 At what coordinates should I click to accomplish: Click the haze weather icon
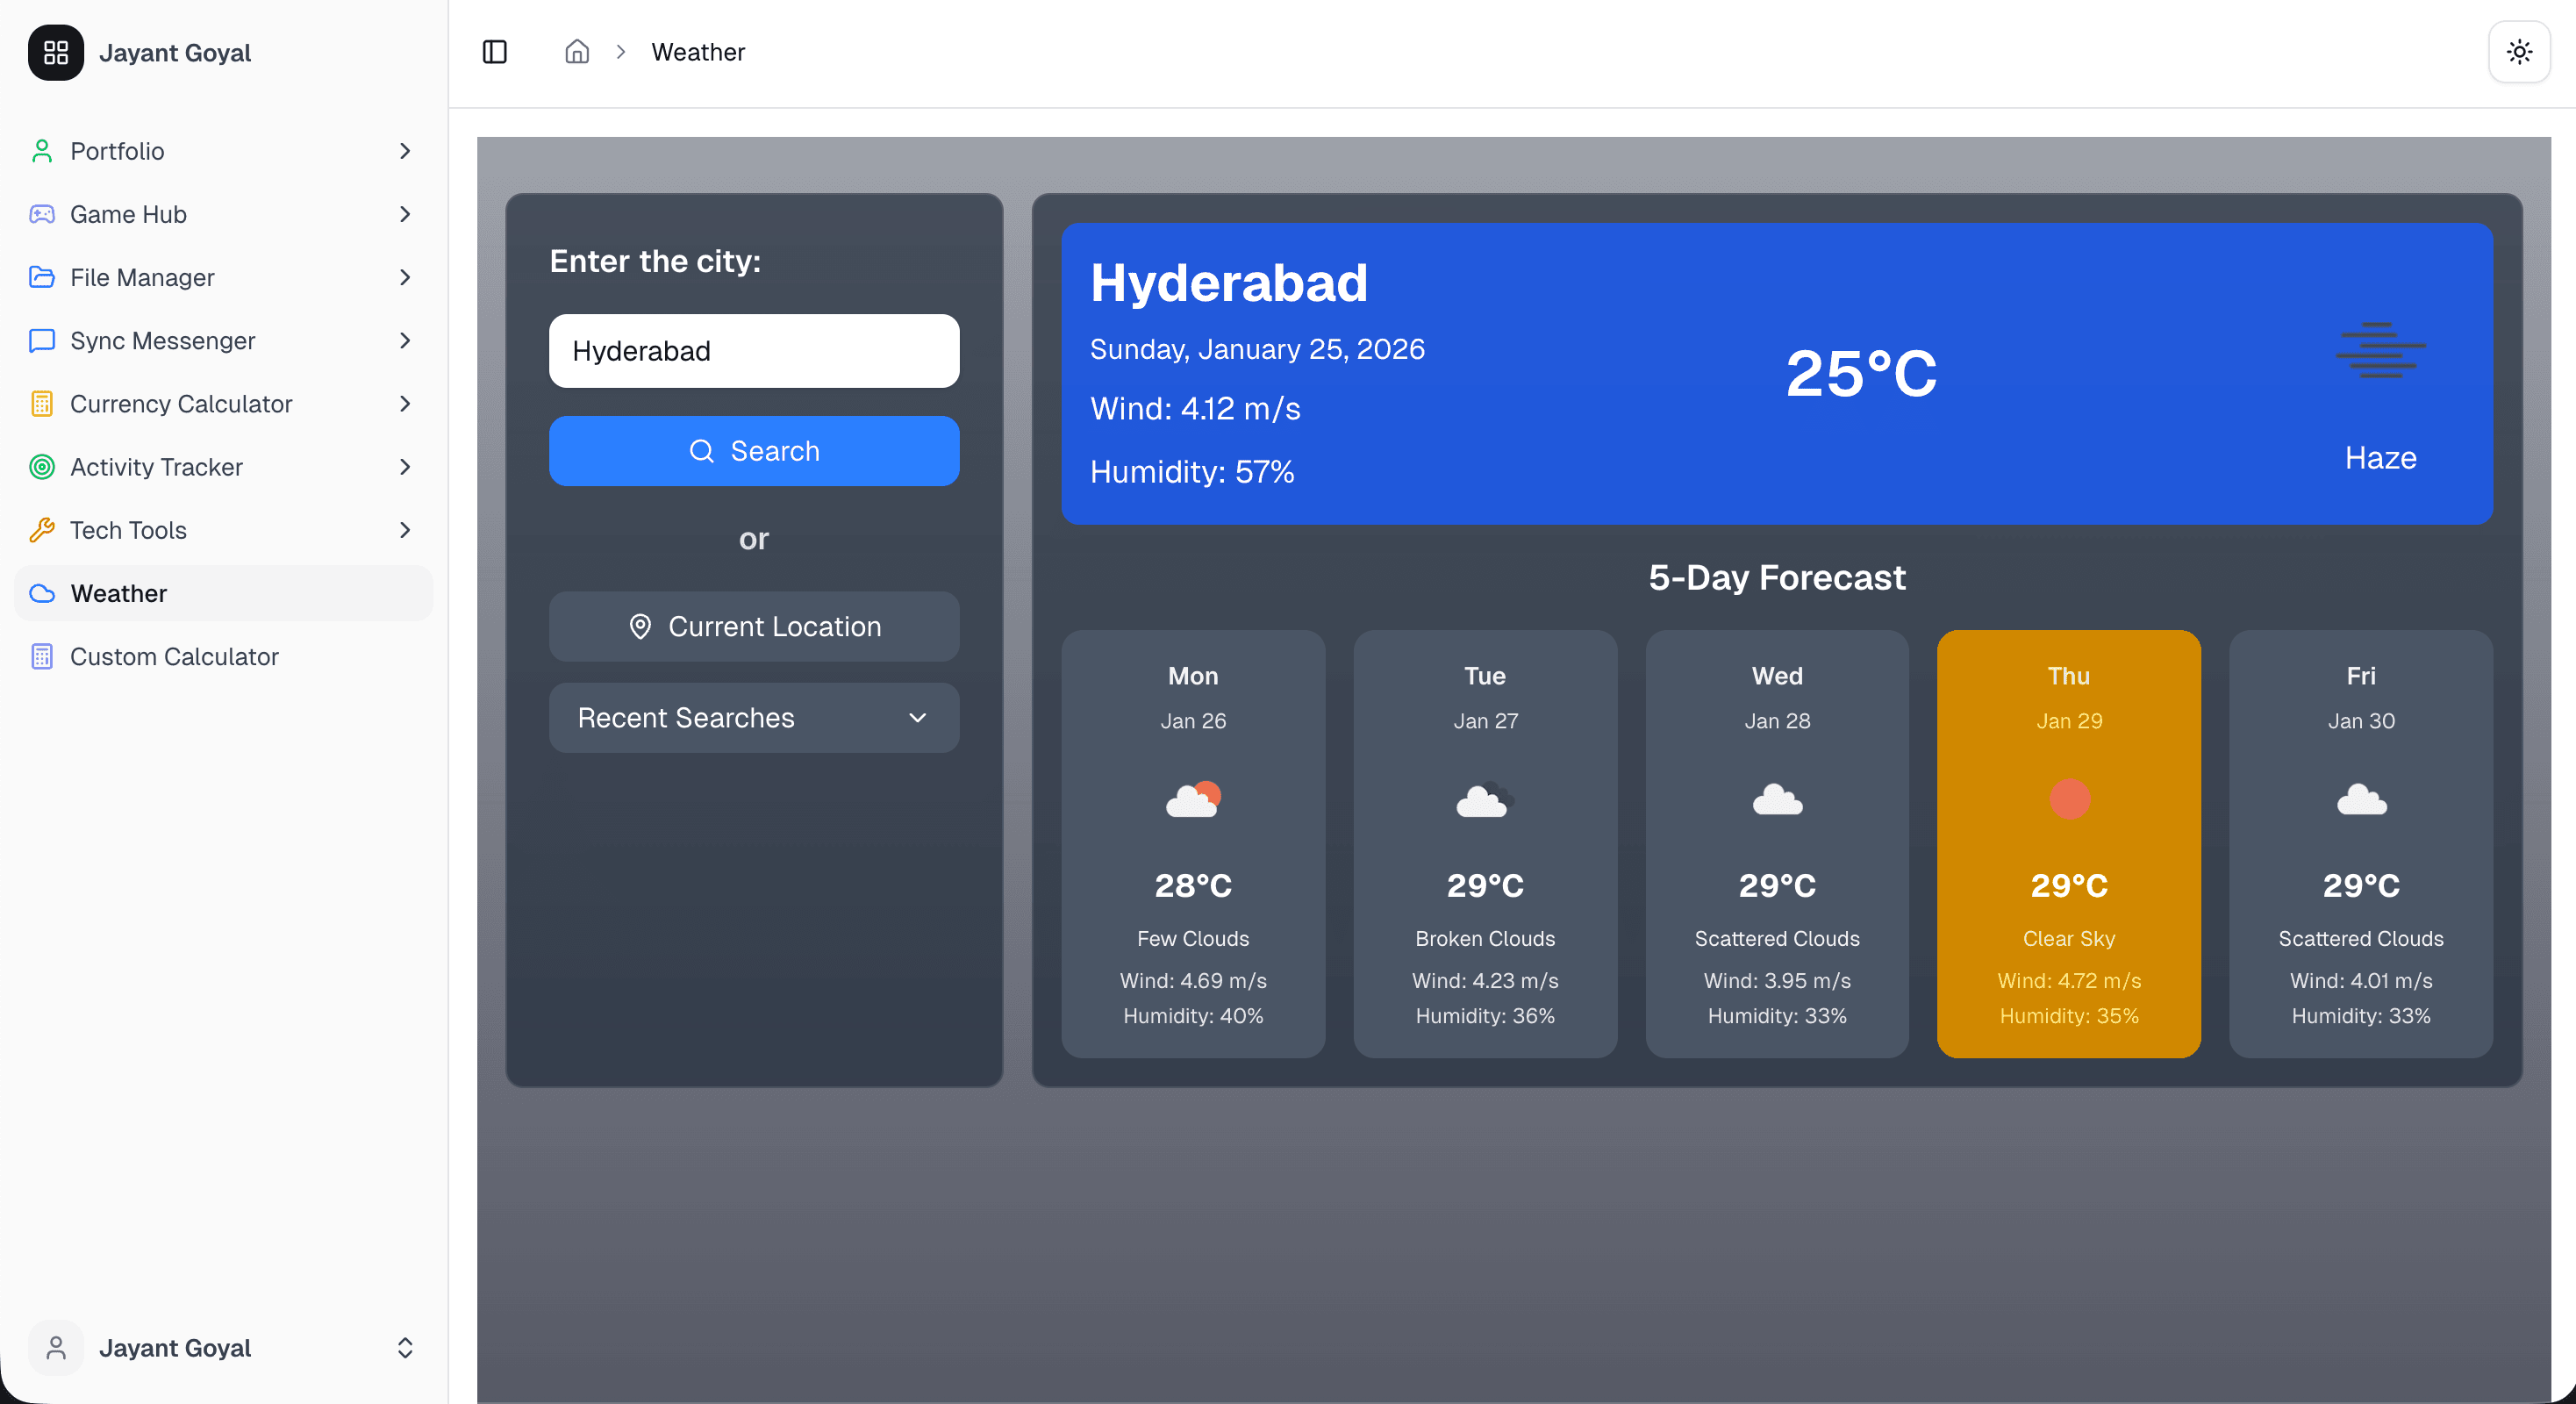pyautogui.click(x=2380, y=350)
